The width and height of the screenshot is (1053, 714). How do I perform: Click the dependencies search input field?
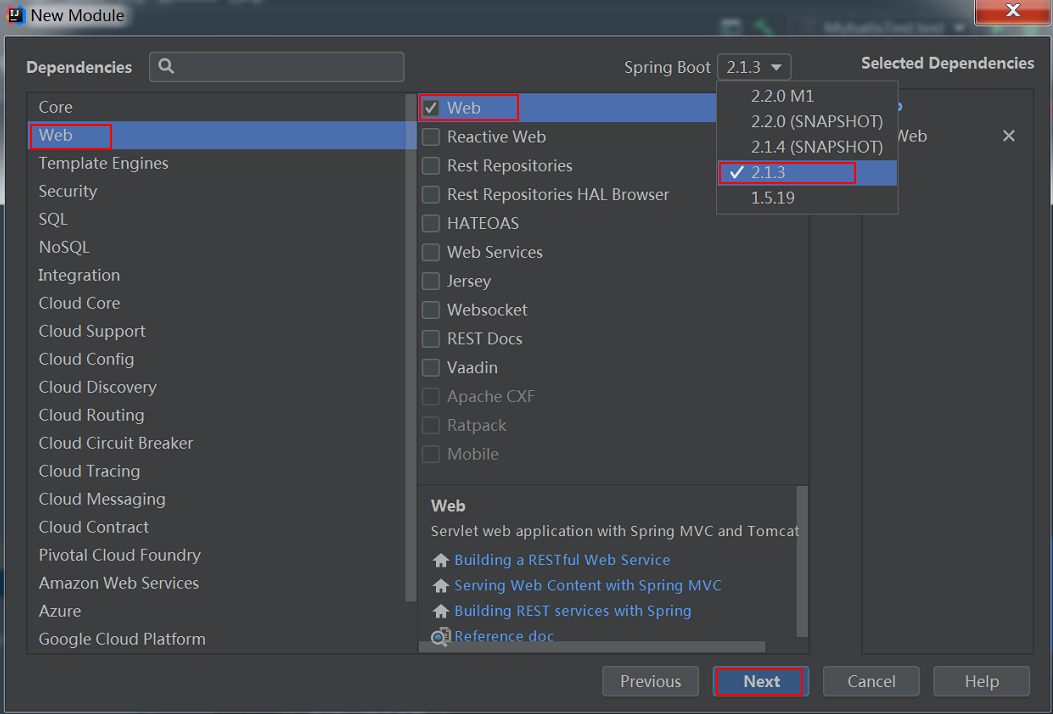coord(277,66)
